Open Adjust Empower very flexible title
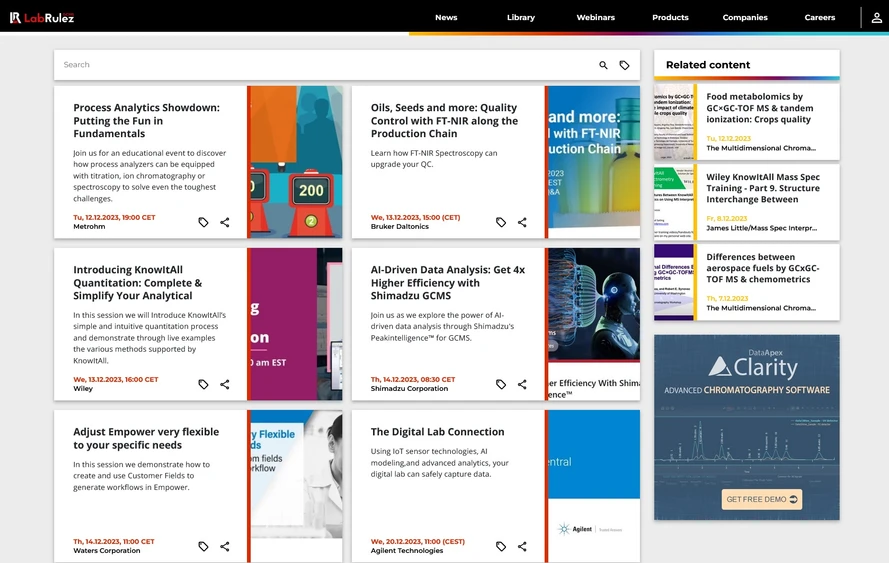Image resolution: width=889 pixels, height=563 pixels. coord(146,438)
